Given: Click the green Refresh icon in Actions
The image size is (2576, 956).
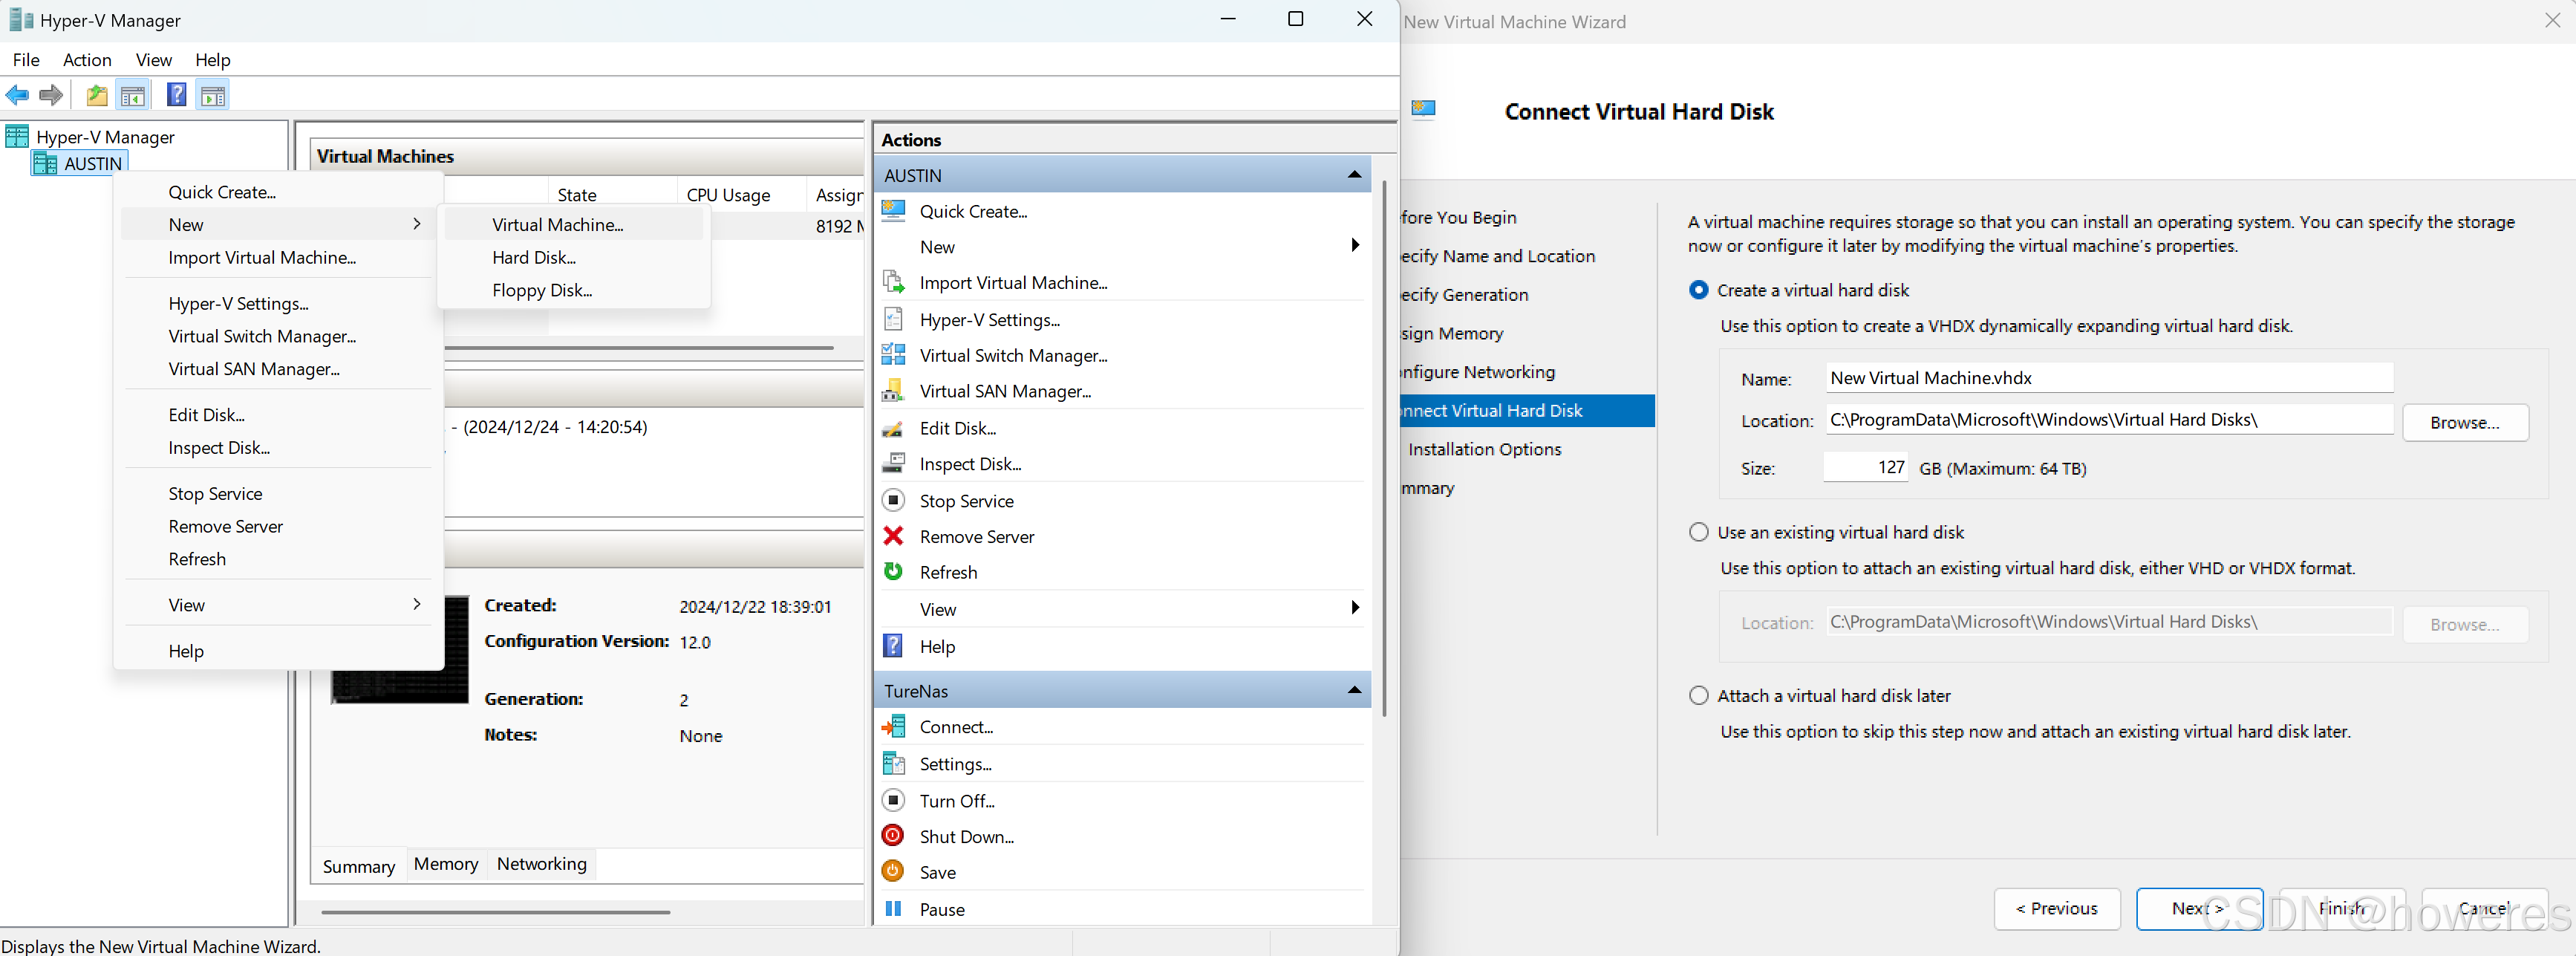Looking at the screenshot, I should tap(893, 572).
